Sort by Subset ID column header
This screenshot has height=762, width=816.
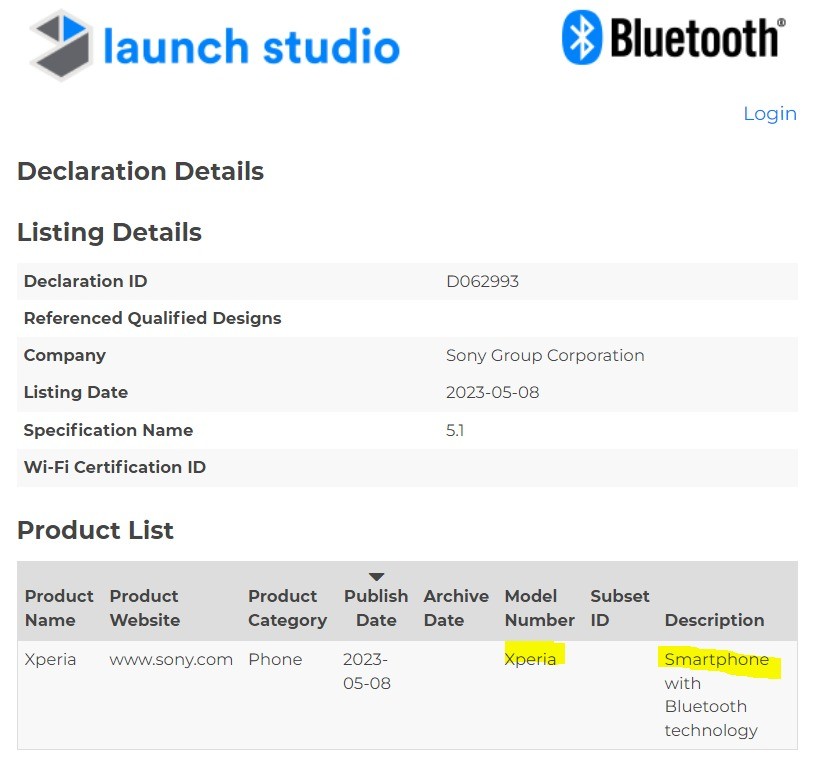point(619,608)
